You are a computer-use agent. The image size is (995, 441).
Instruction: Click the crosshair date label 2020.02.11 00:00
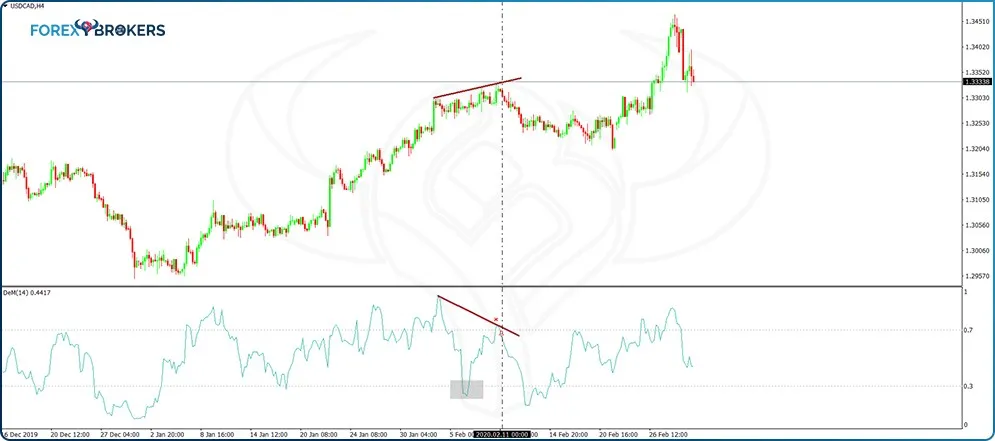(x=501, y=435)
